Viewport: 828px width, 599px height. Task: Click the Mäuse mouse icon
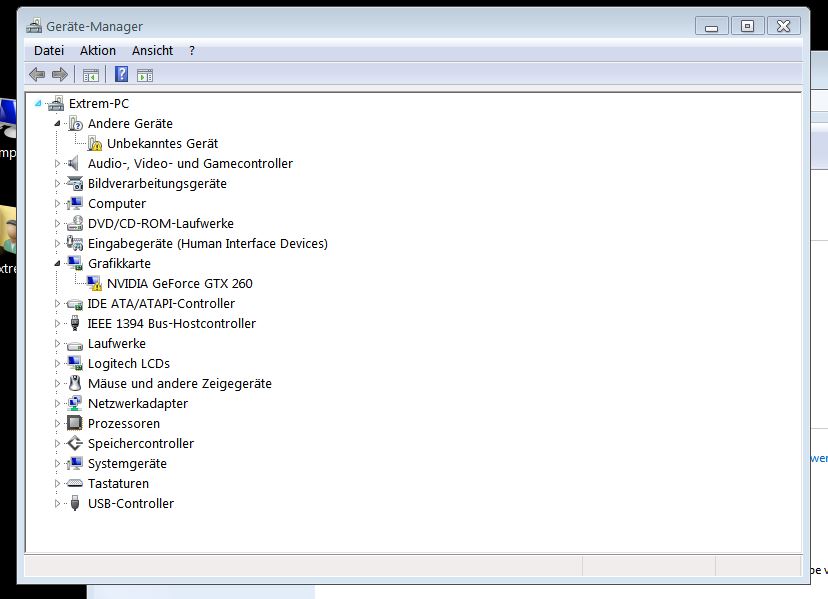point(75,383)
